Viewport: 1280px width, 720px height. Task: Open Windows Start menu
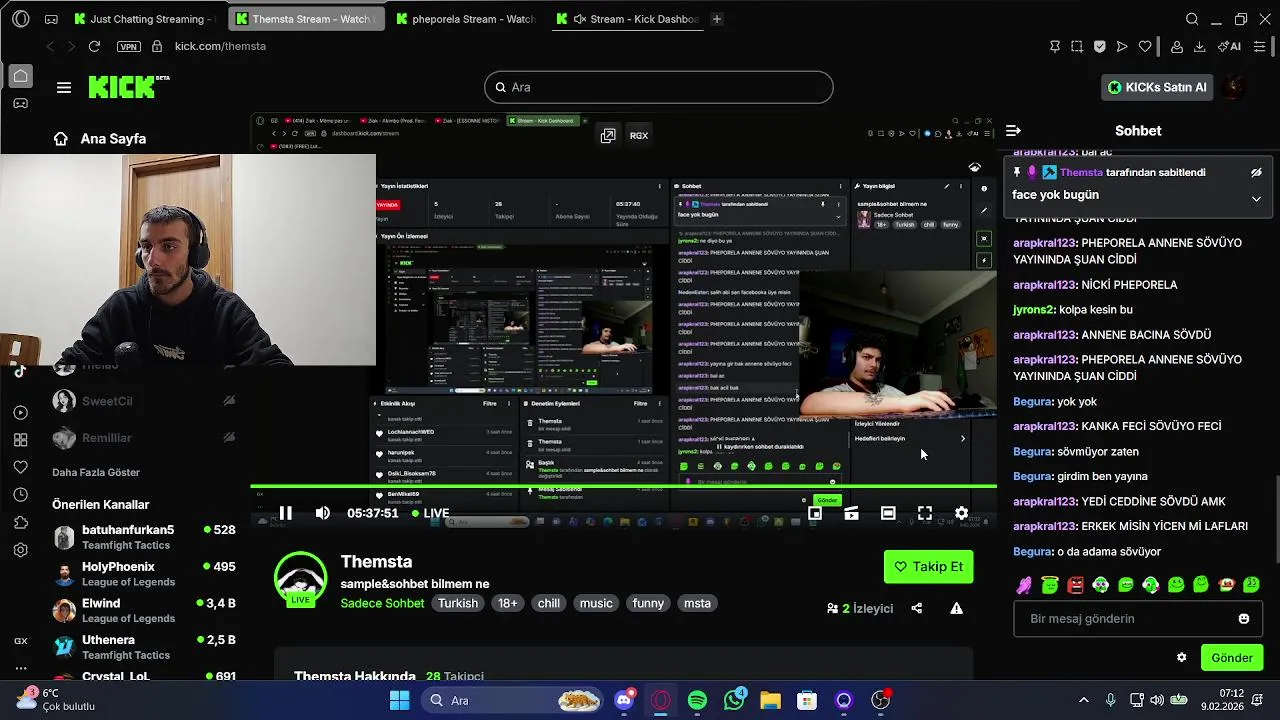399,700
